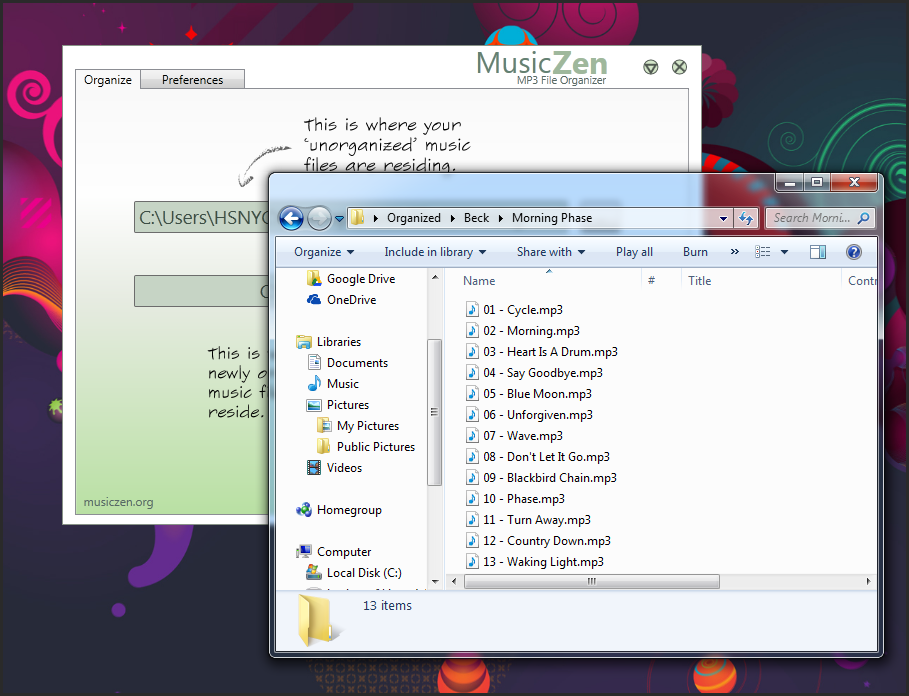
Task: Go back with the Explorer Back arrow
Action: 291,218
